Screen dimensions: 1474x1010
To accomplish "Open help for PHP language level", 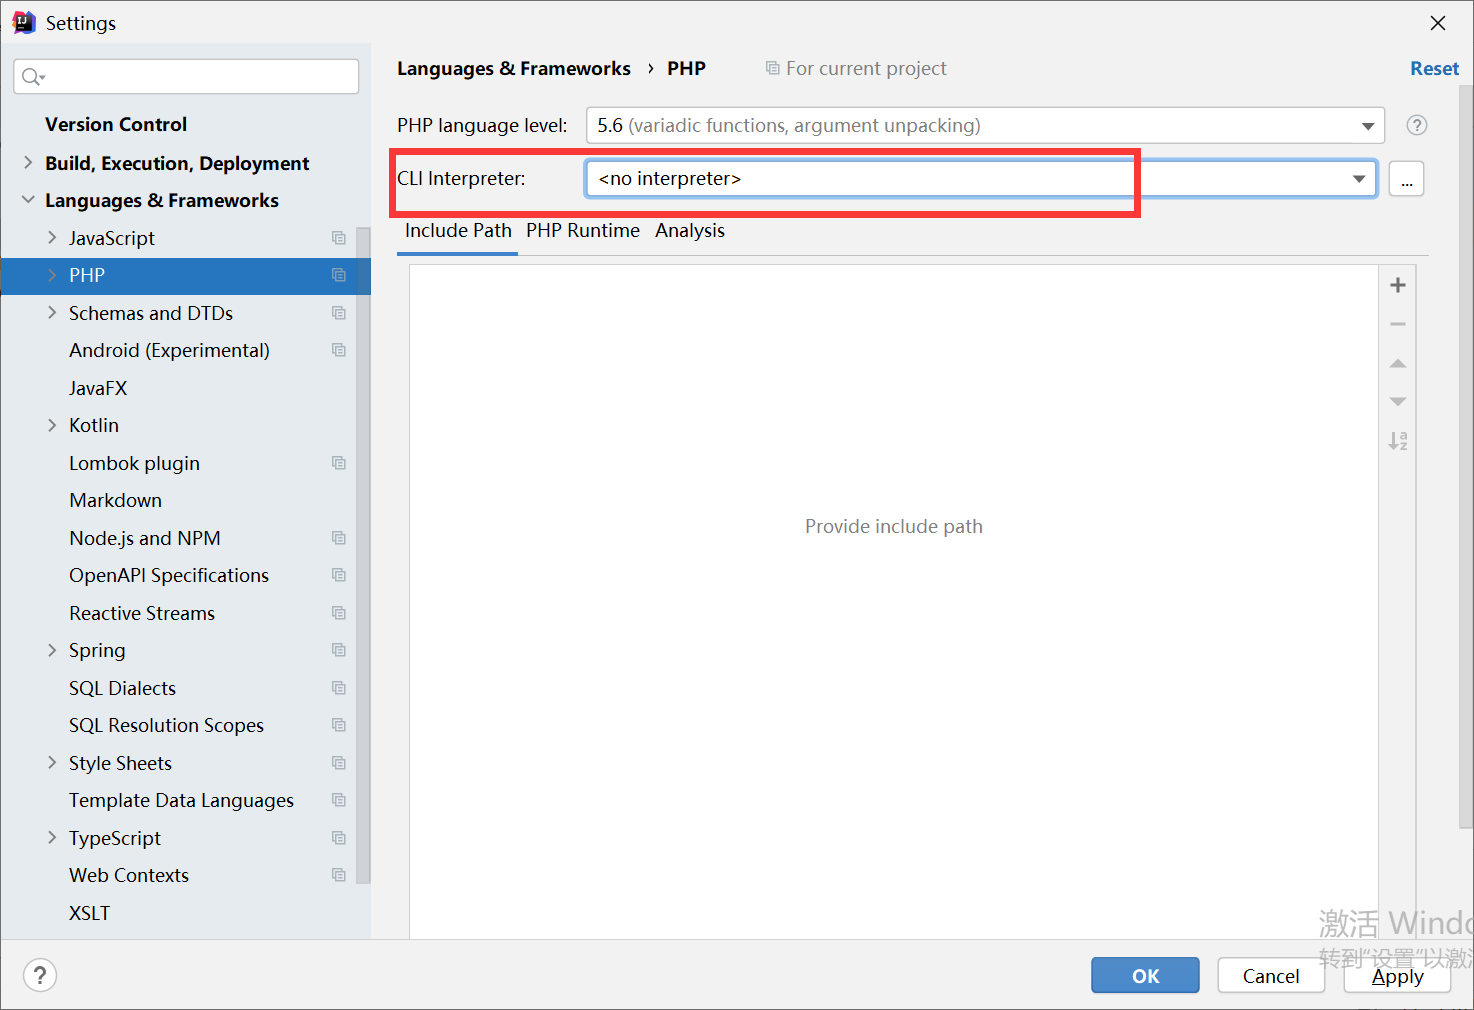I will 1416,125.
